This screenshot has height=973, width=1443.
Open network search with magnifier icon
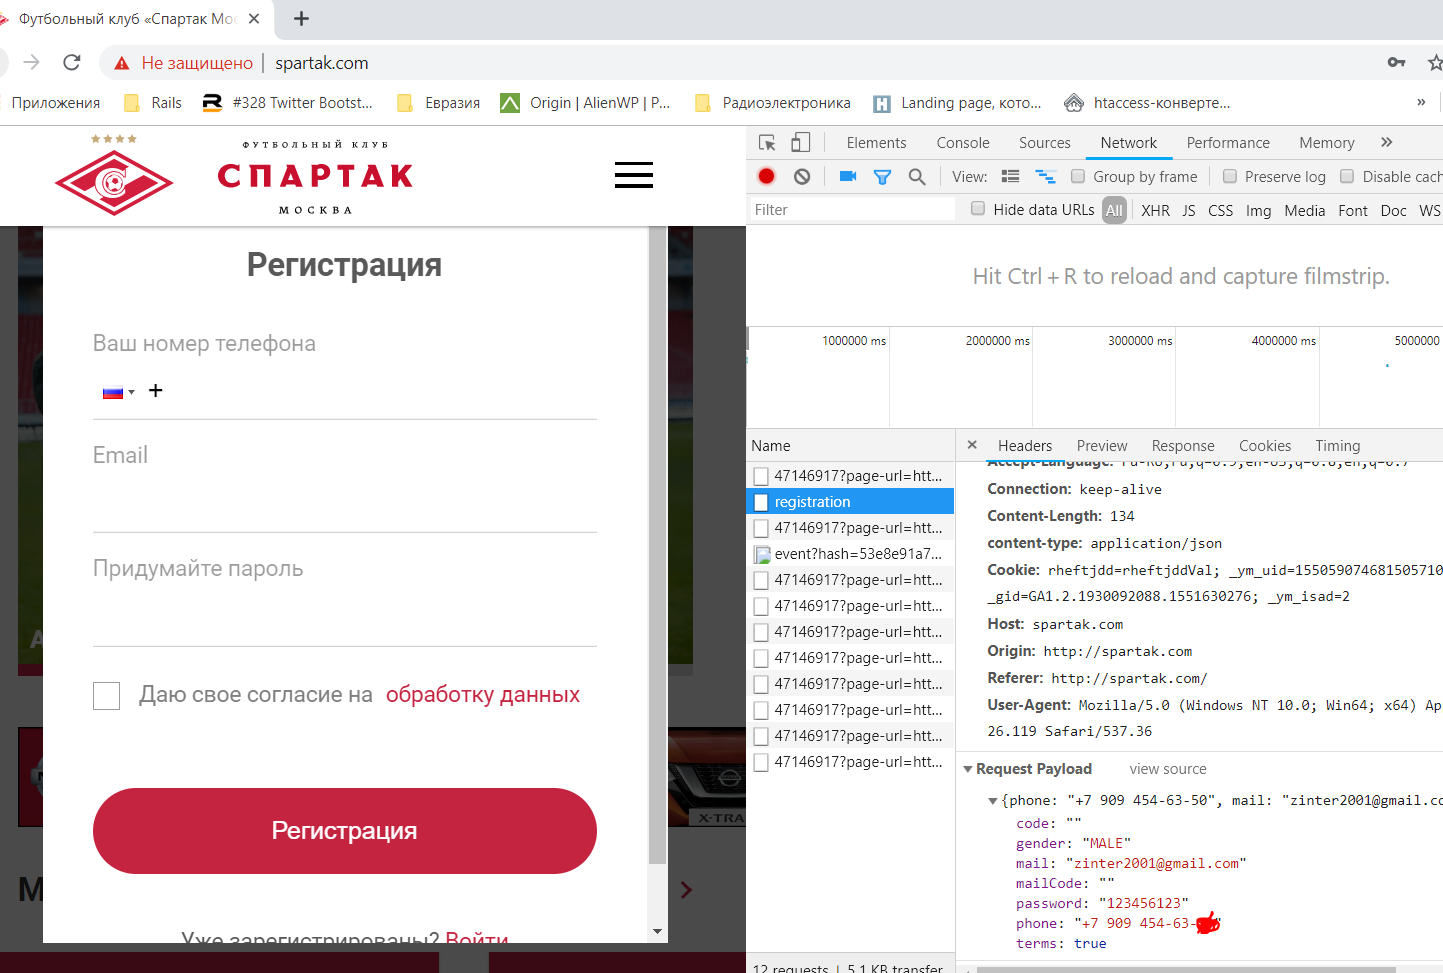click(x=917, y=177)
